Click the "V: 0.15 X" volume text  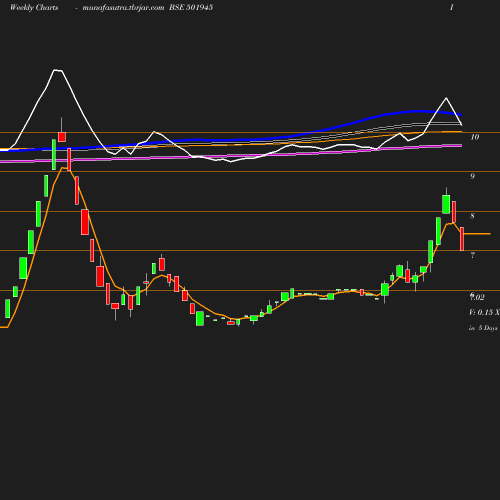(484, 312)
